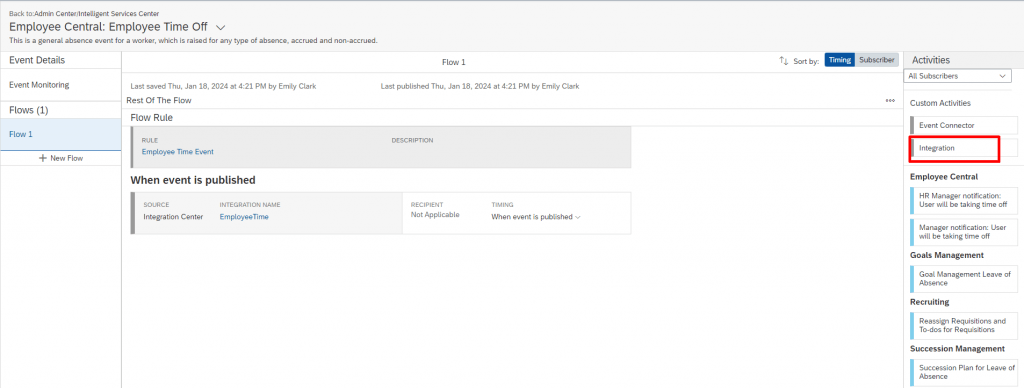Click the plus icon beside New Flow
Viewport: 1024px width, 388px height.
tap(43, 158)
